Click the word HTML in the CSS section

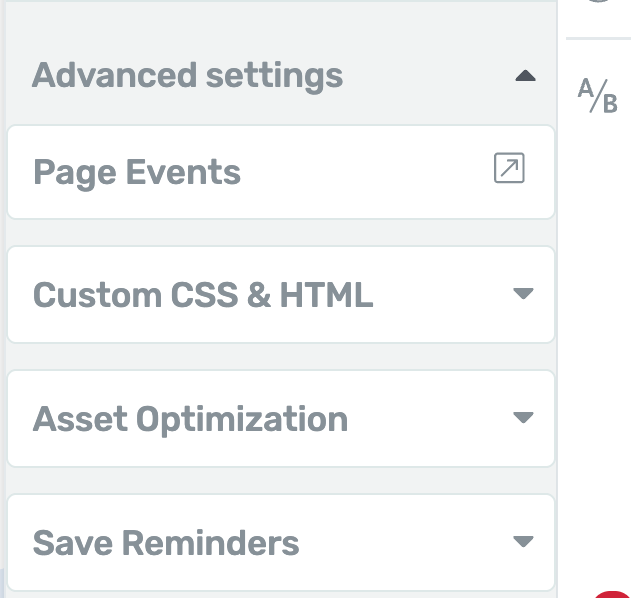[x=326, y=295]
